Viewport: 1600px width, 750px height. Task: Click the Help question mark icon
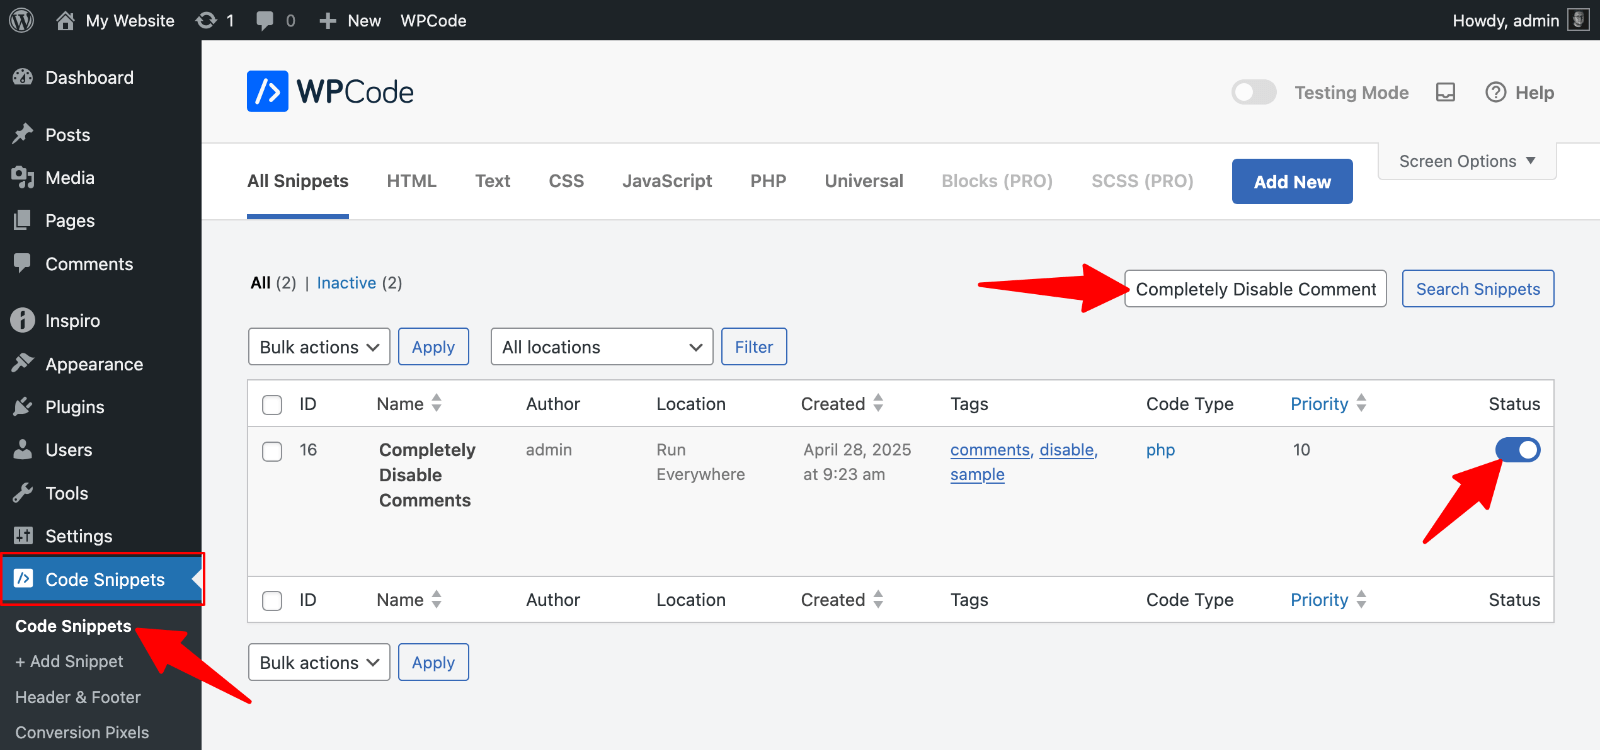click(1495, 93)
